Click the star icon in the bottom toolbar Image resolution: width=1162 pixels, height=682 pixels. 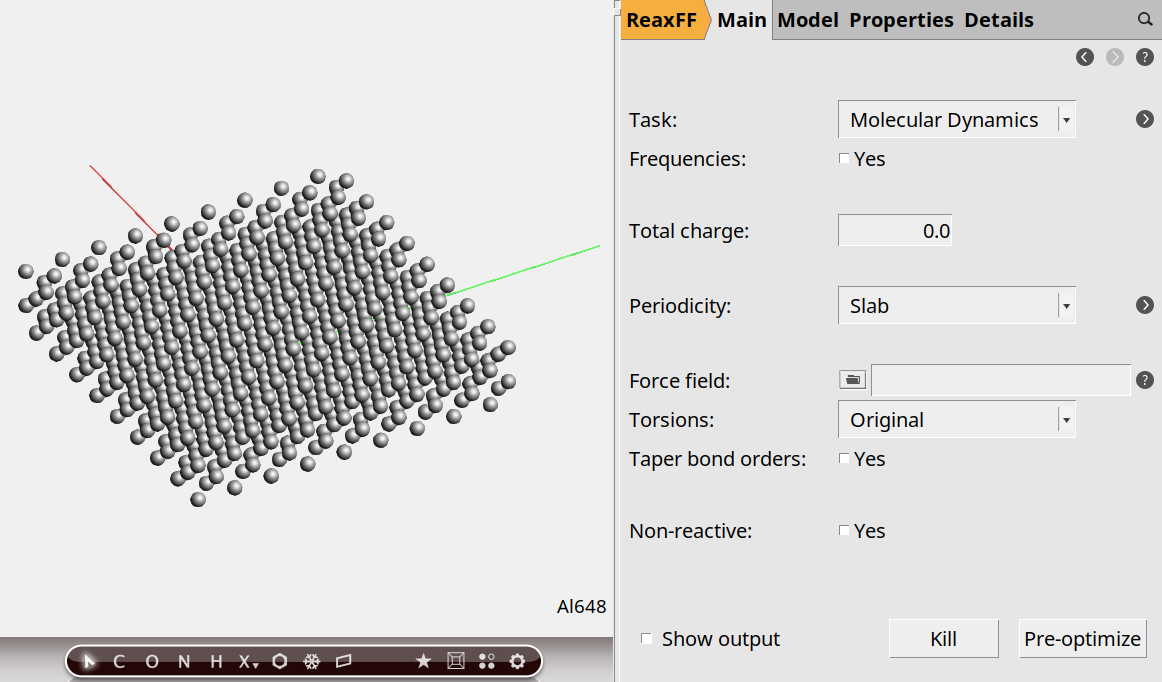[423, 661]
